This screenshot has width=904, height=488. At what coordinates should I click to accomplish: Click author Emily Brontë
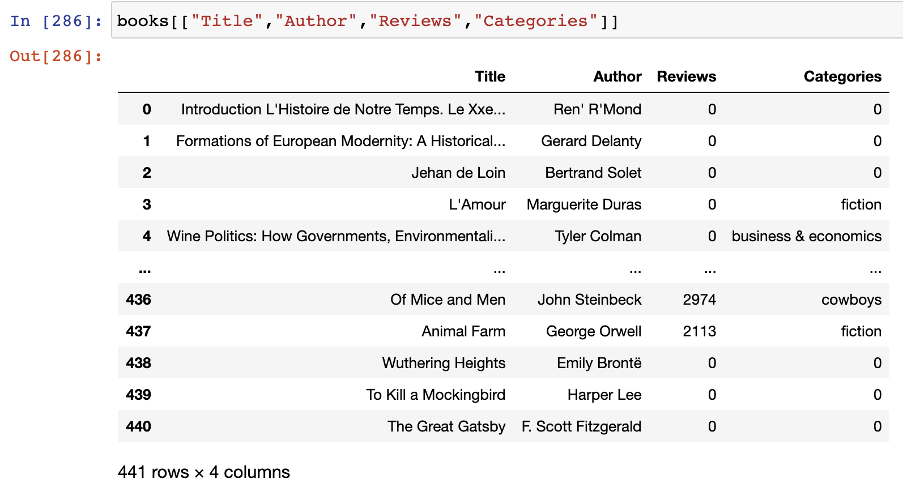click(x=599, y=363)
